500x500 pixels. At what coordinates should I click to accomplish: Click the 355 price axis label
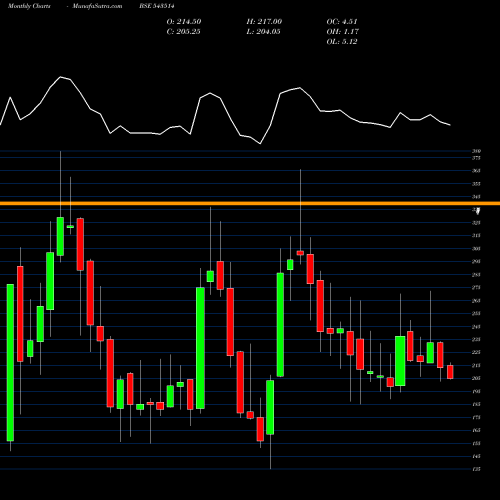coord(476,184)
